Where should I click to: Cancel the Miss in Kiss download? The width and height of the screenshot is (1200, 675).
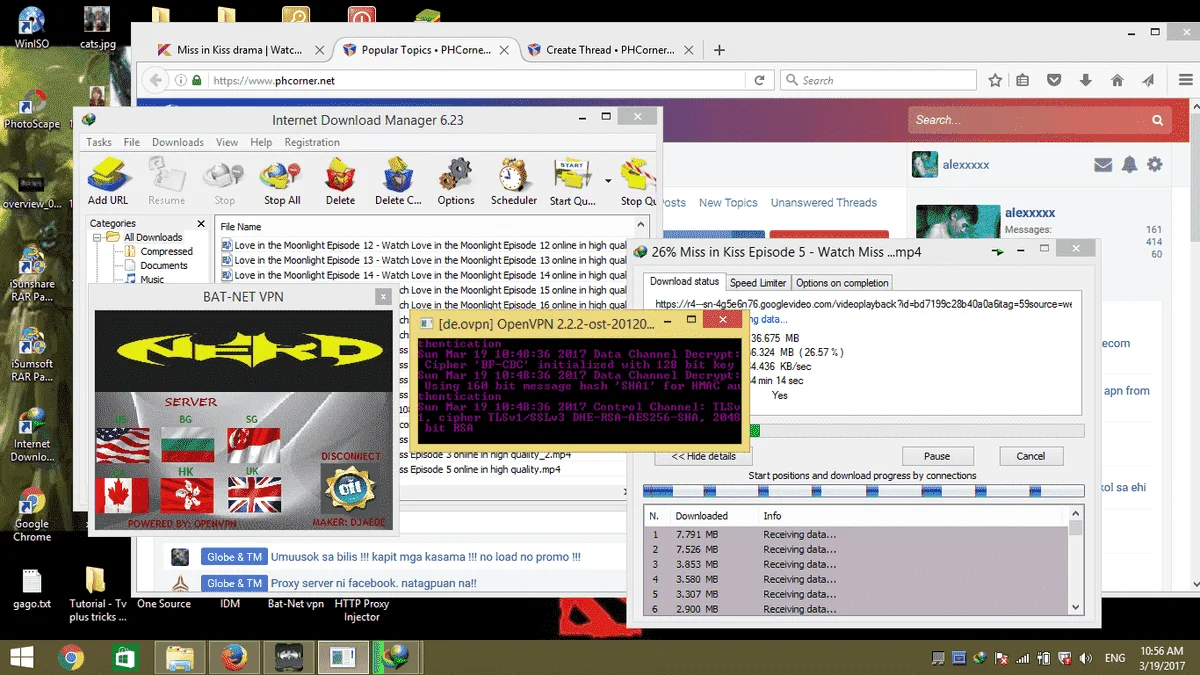point(1030,456)
